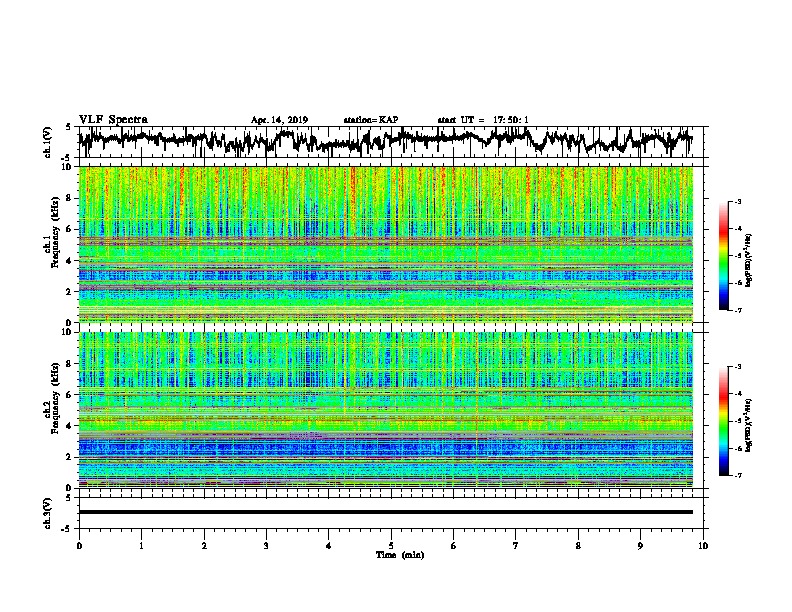The width and height of the screenshot is (792, 612).
Task: Click time axis tick label "8"
Action: click(x=578, y=546)
